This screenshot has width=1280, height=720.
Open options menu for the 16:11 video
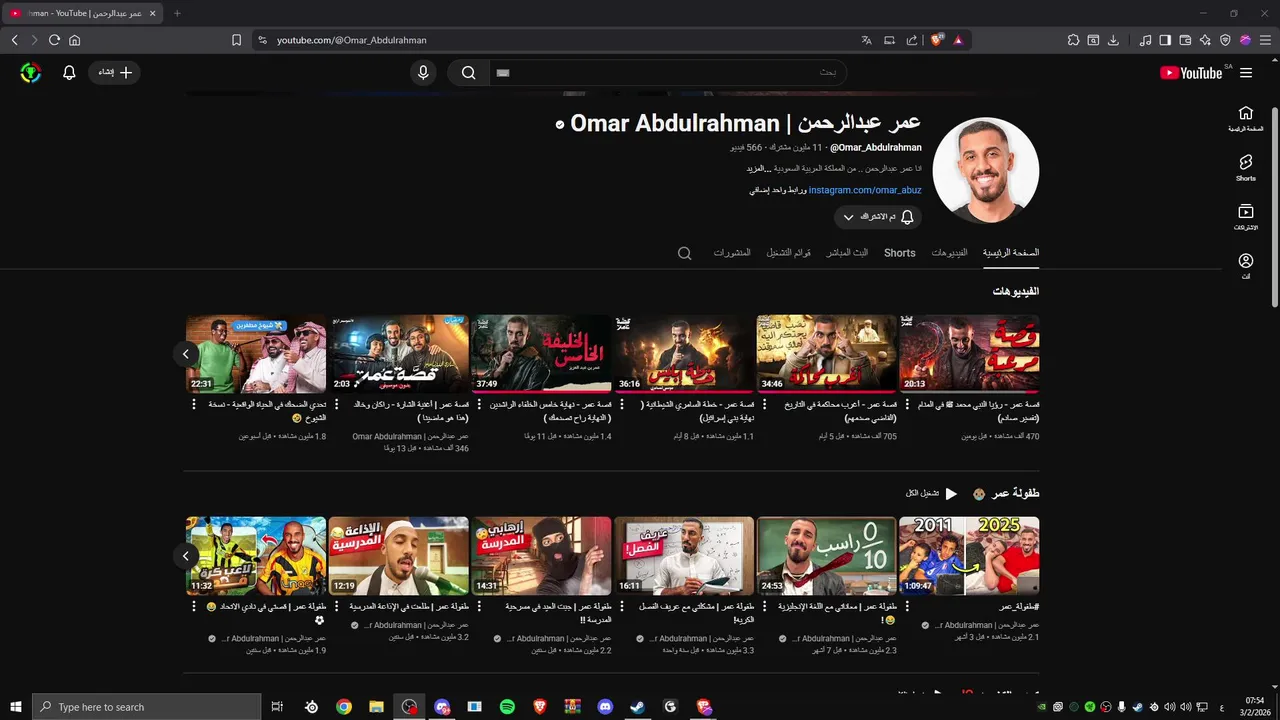[x=622, y=607]
